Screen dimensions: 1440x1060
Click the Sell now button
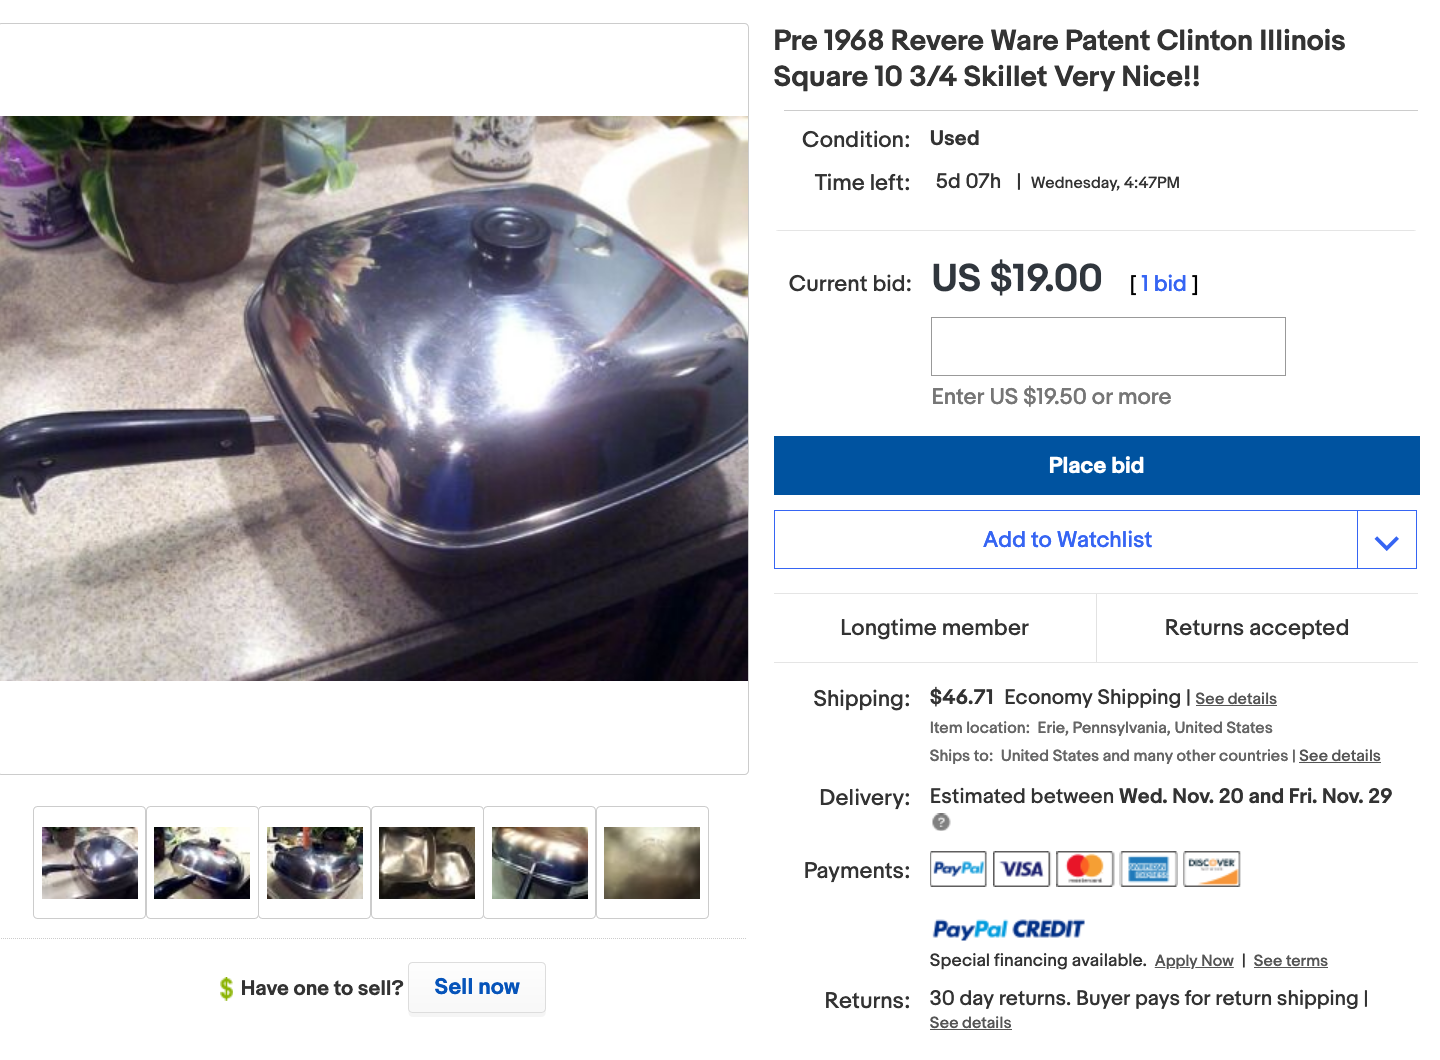click(x=477, y=987)
